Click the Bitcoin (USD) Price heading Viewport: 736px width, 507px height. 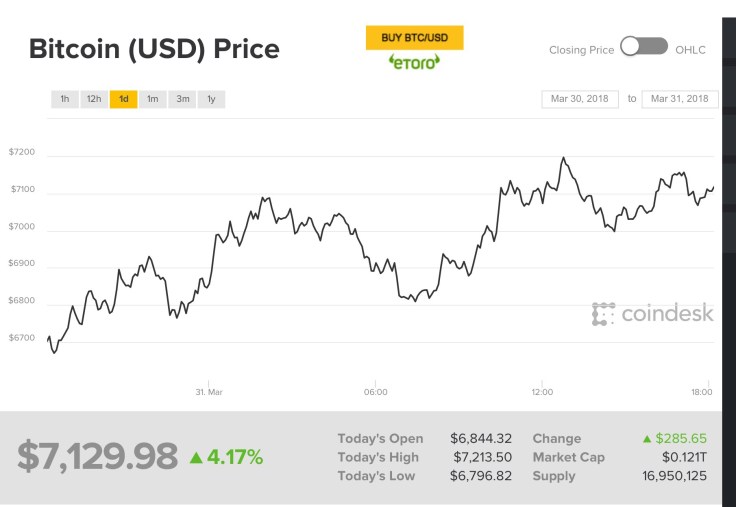(x=154, y=49)
